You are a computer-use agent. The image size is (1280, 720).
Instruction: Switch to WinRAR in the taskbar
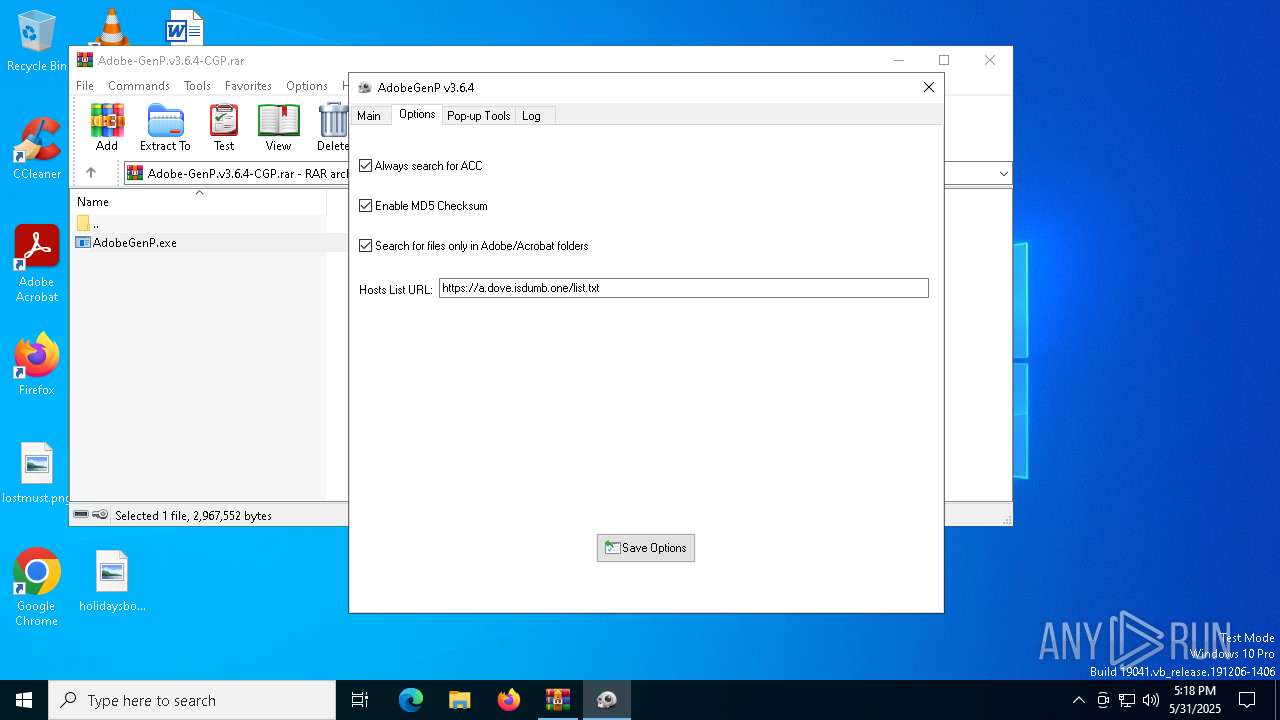tap(558, 700)
